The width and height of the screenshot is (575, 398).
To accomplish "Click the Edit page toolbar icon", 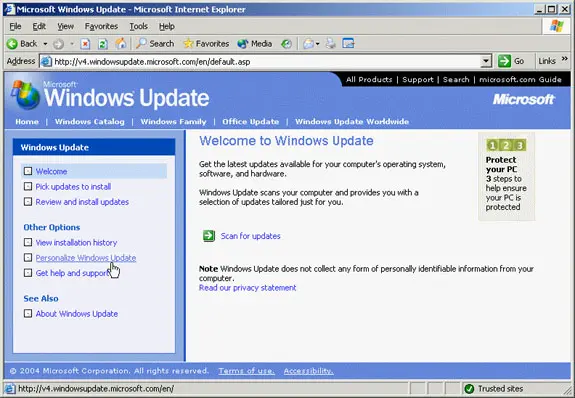I will (348, 44).
